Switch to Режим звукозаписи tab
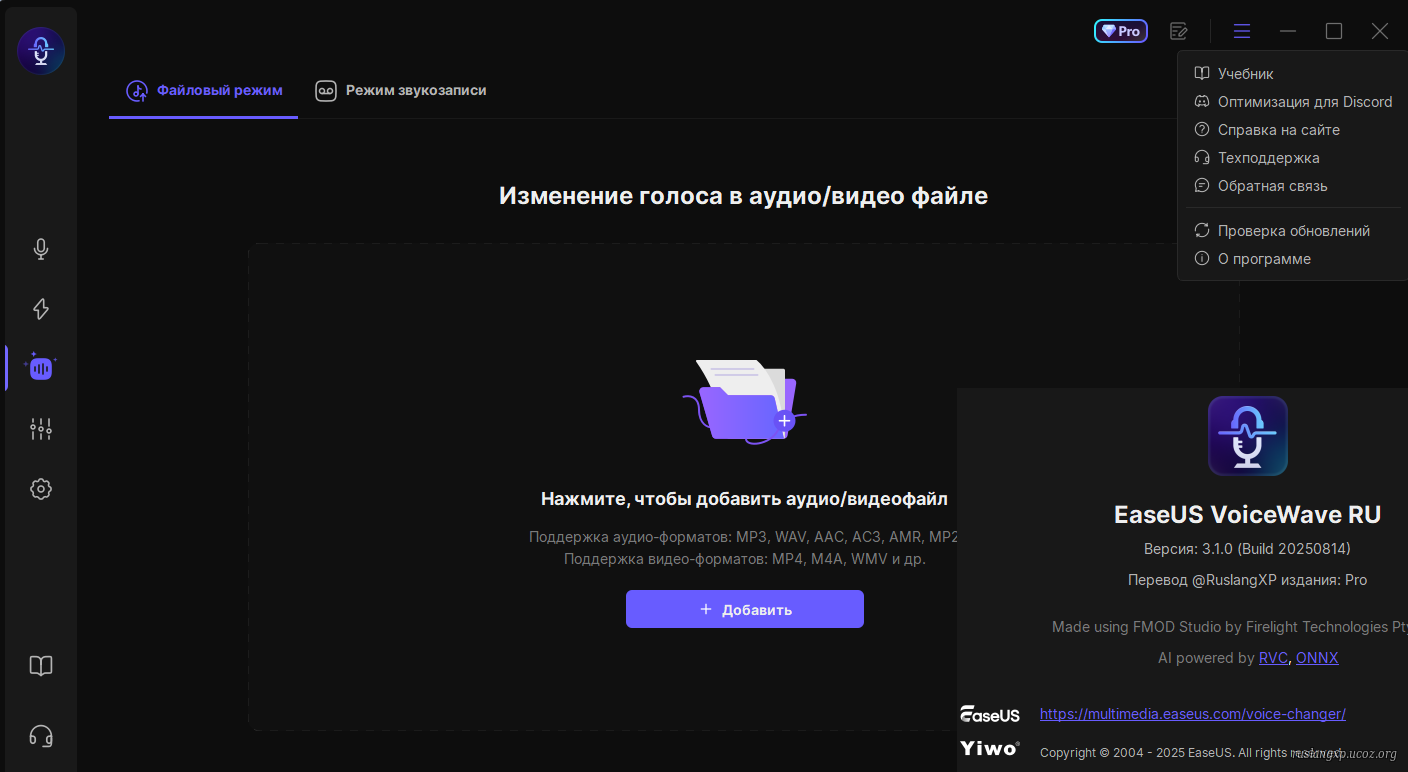This screenshot has height=772, width=1408. tap(401, 90)
